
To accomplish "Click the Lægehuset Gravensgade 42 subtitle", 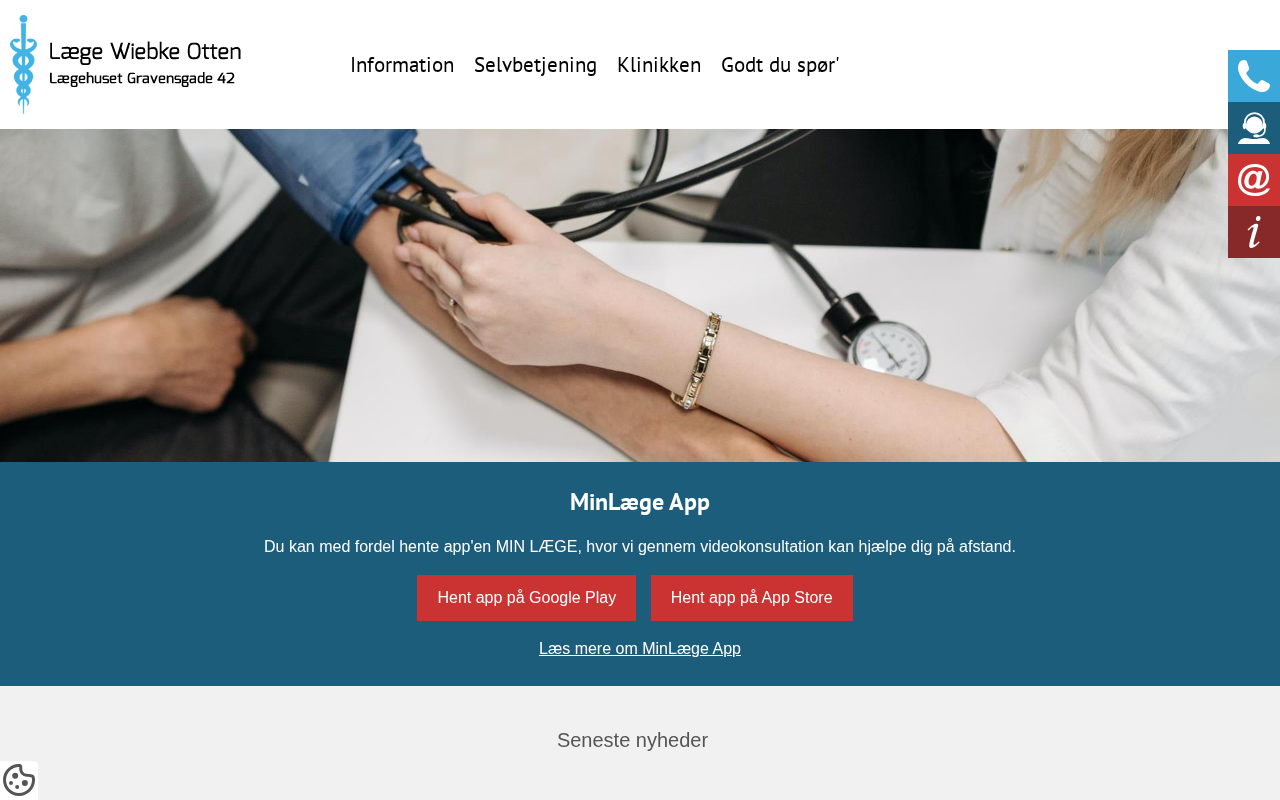I will pyautogui.click(x=142, y=78).
